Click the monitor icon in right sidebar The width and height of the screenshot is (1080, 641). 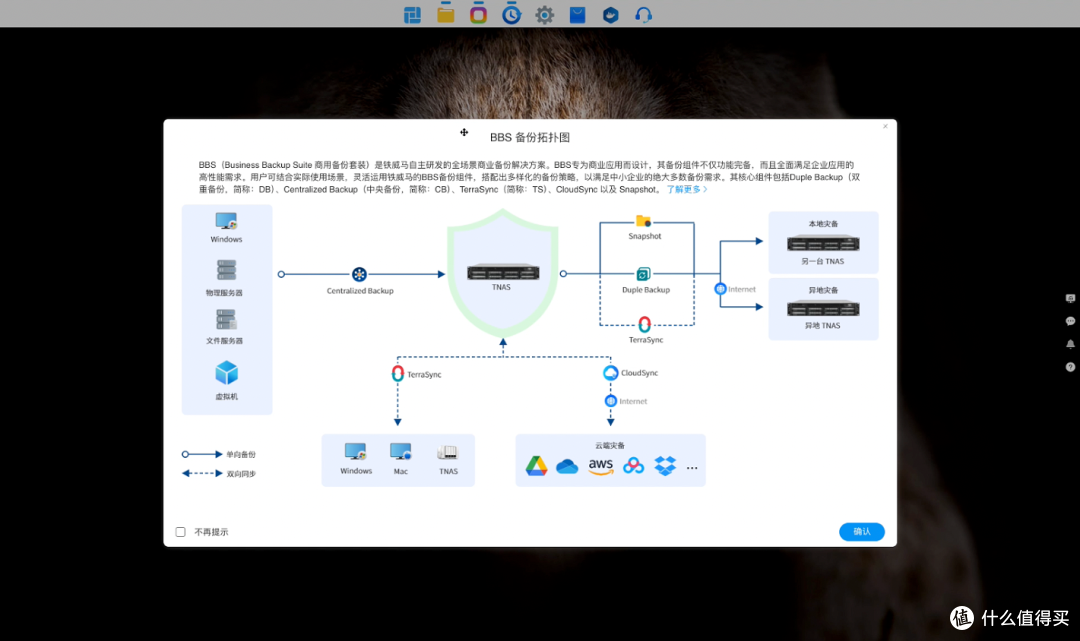point(1070,298)
